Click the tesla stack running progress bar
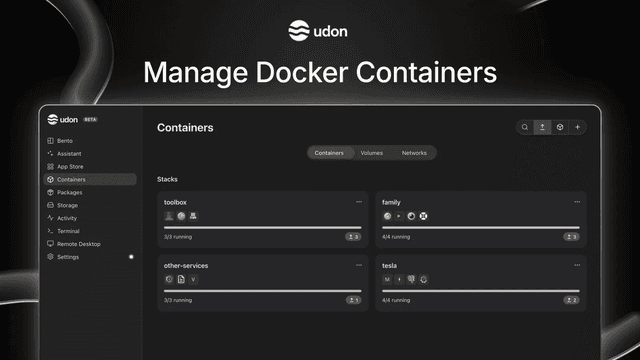640x360 pixels. point(481,291)
